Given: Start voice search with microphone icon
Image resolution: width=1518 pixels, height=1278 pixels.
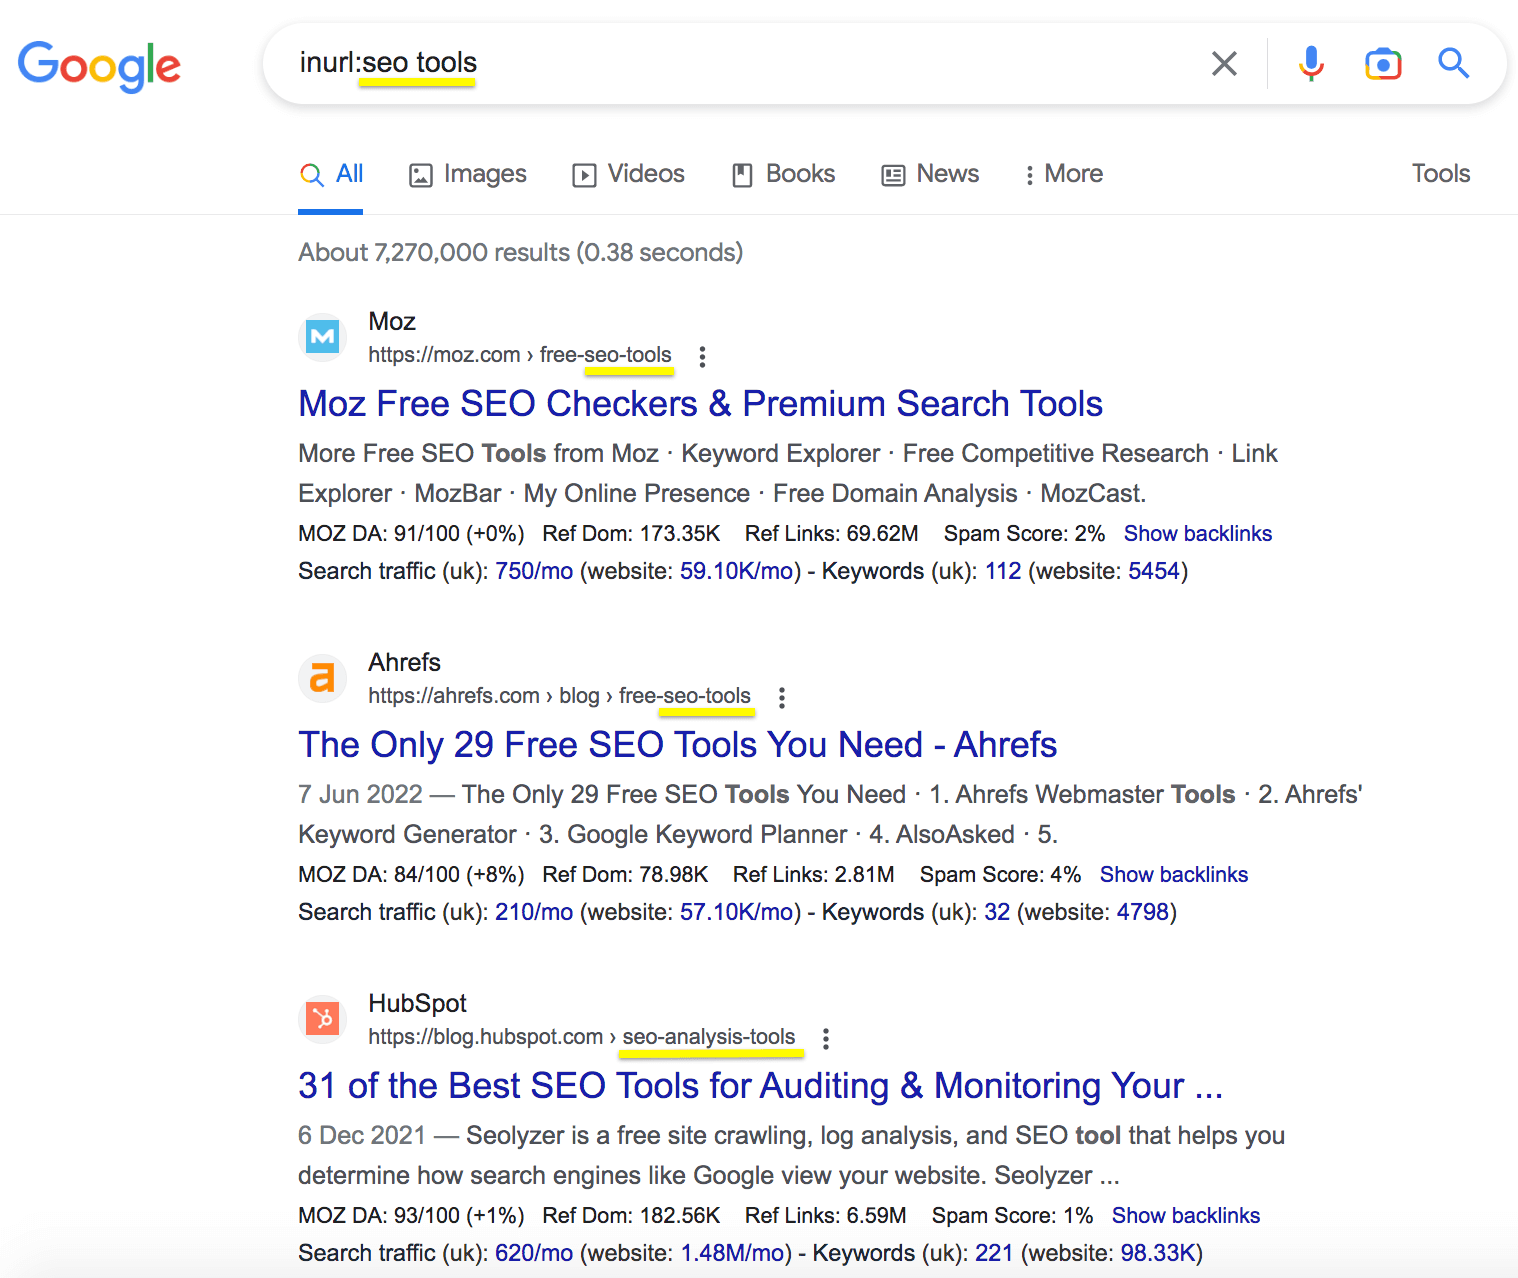Looking at the screenshot, I should (x=1311, y=64).
